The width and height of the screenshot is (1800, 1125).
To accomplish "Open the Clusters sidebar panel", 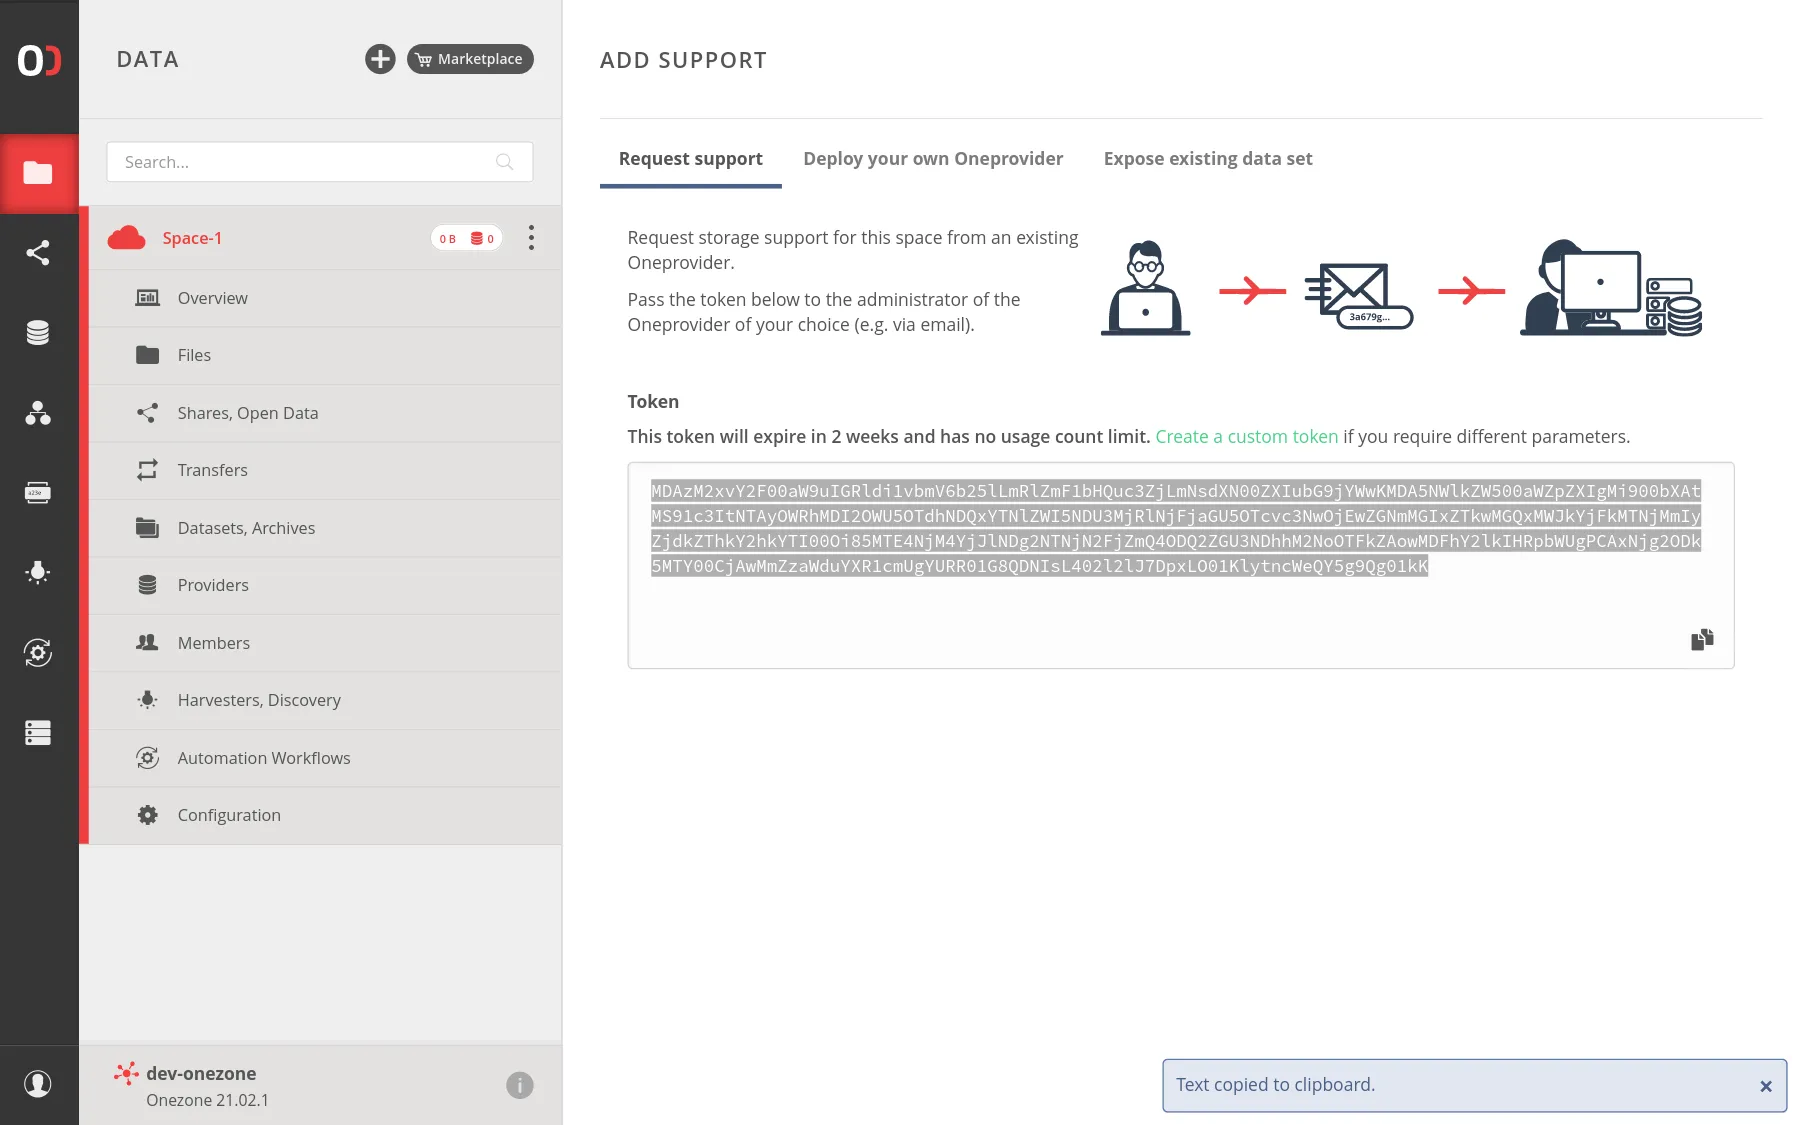I will coord(39,733).
